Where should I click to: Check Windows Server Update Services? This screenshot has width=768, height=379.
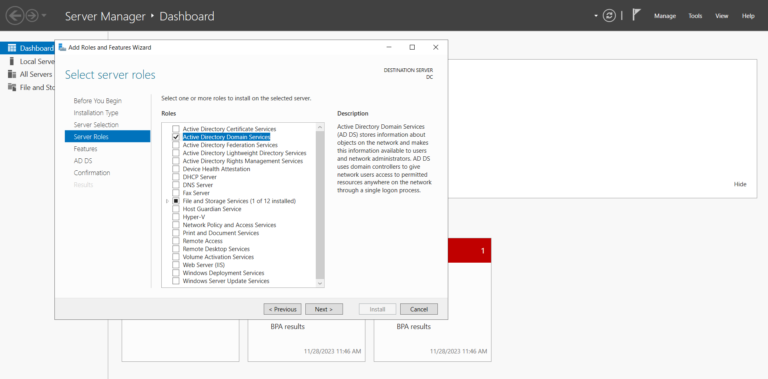[x=176, y=281]
